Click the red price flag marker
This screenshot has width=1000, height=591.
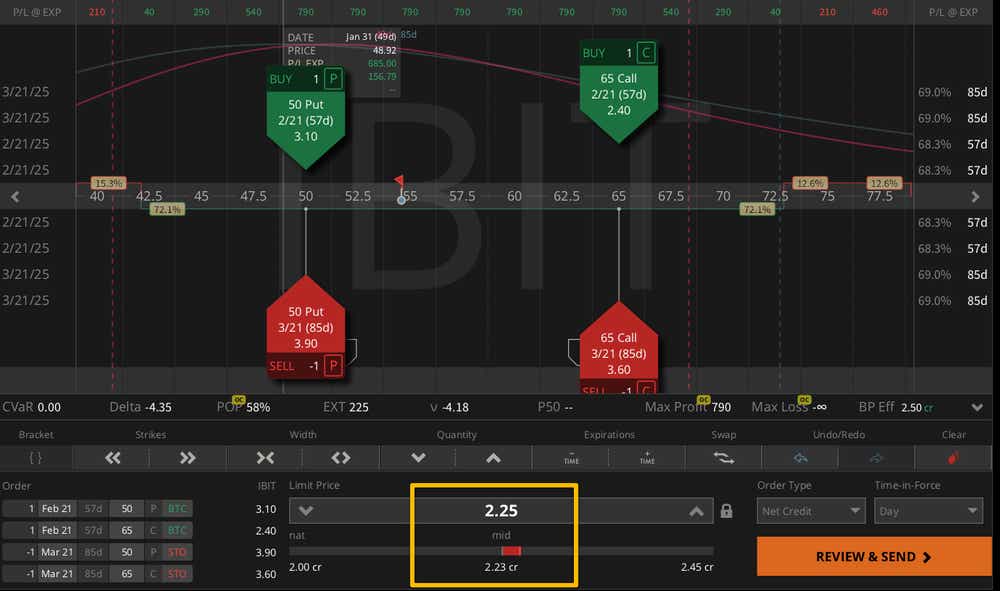[x=399, y=180]
